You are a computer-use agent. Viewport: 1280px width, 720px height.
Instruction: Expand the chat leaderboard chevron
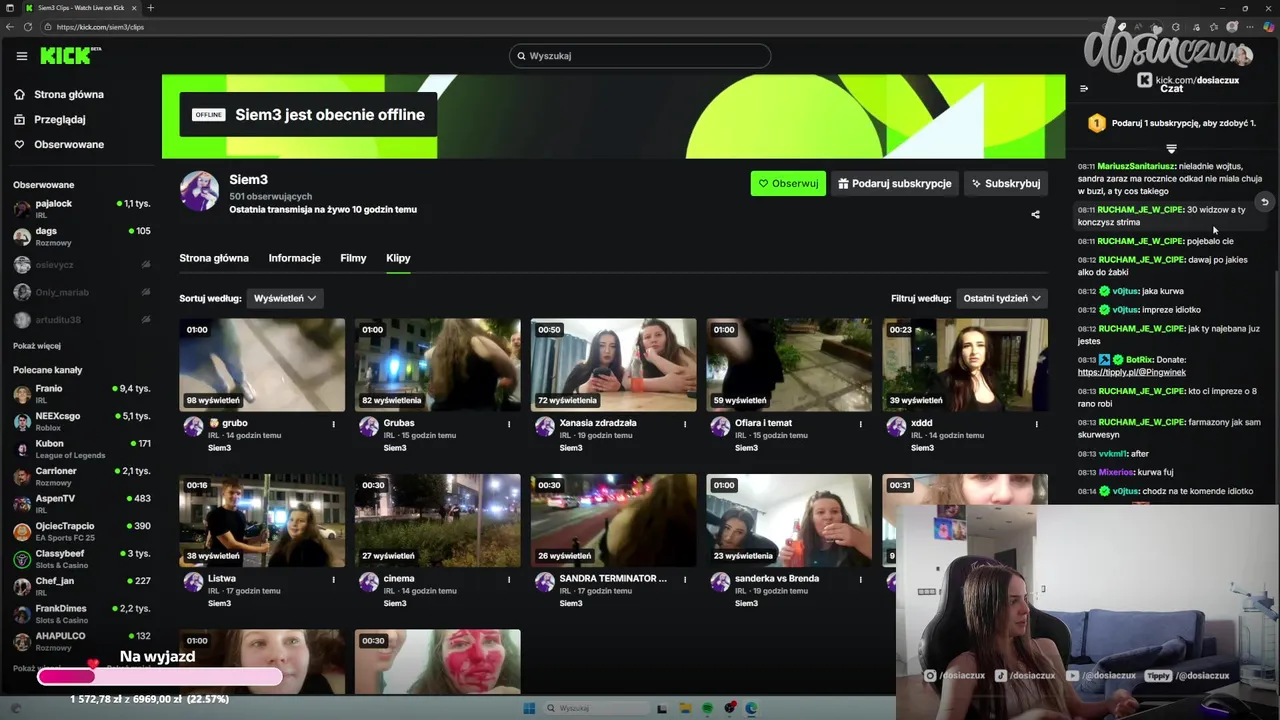point(1171,149)
